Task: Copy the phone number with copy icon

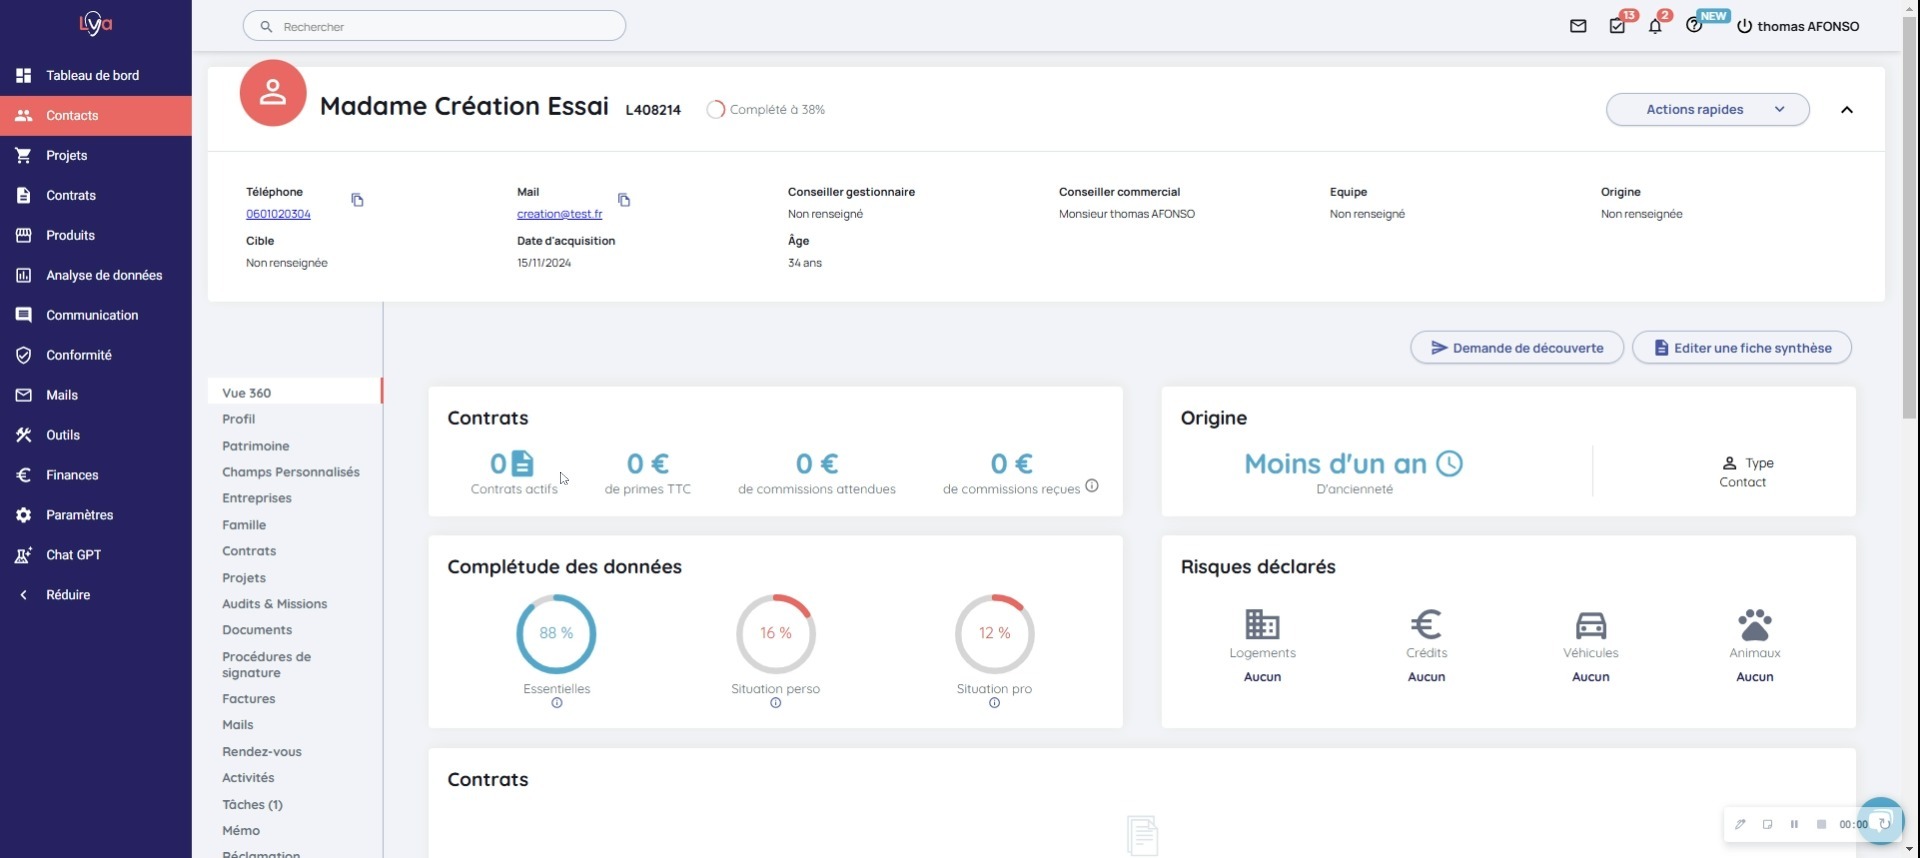Action: [x=357, y=200]
